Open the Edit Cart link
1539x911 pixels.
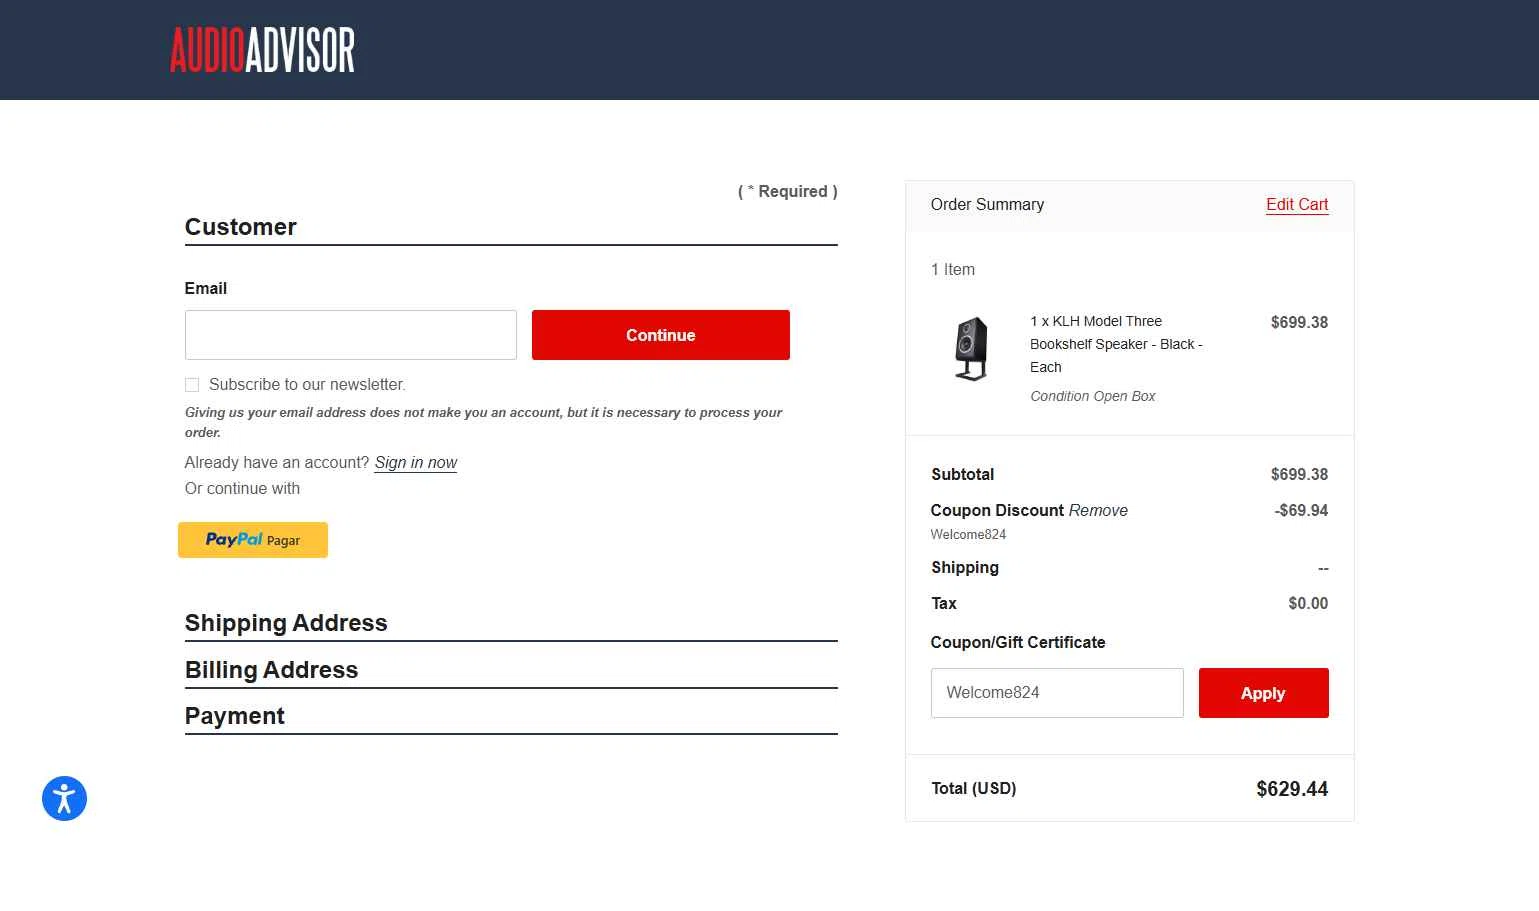[x=1297, y=204]
